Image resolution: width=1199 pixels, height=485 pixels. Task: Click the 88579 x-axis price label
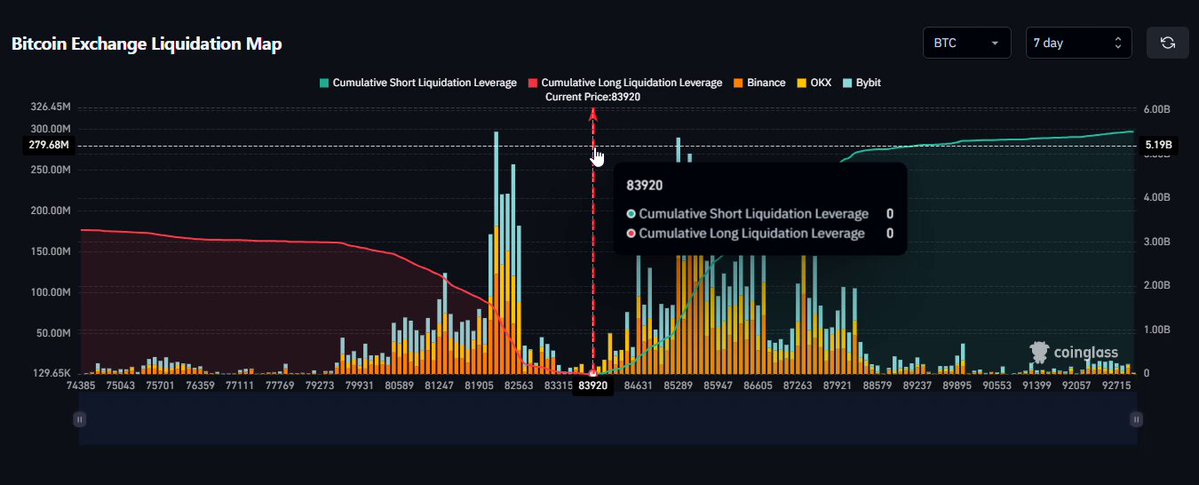tap(876, 386)
